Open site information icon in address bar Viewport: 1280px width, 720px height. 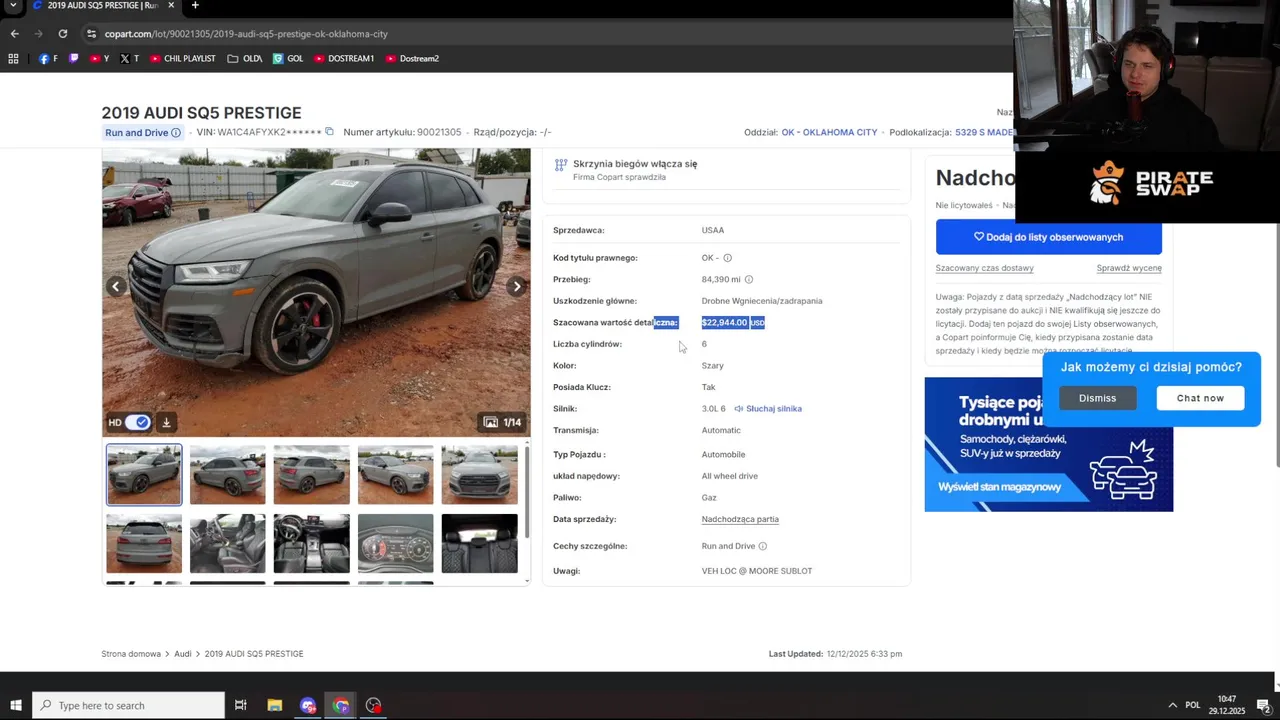91,34
